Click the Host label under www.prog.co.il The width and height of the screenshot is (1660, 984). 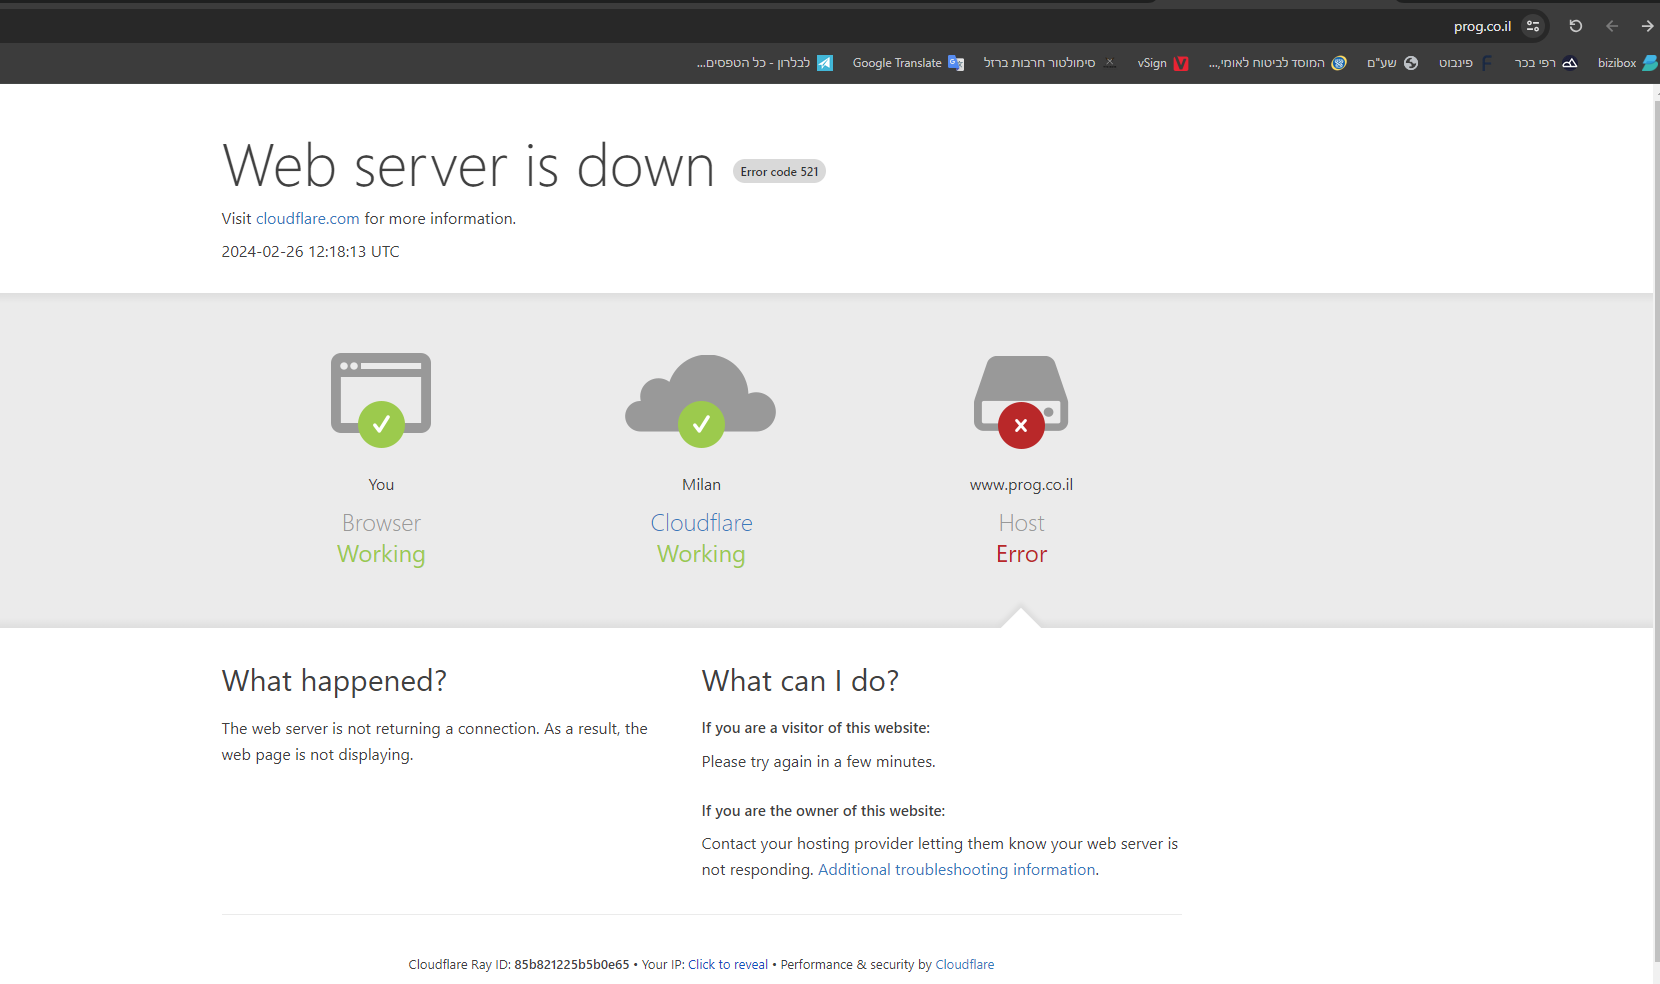[1021, 523]
